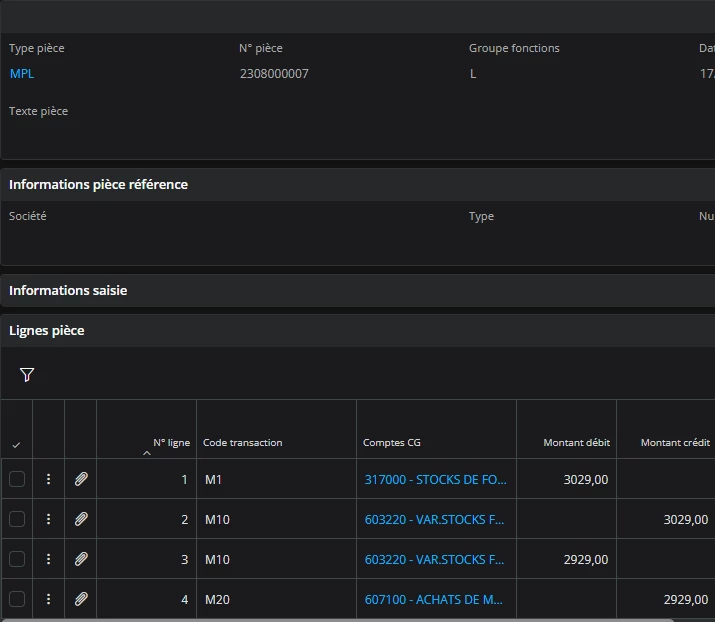Image resolution: width=715 pixels, height=622 pixels.
Task: Collapse the Informations pièce référence section
Action: tap(98, 184)
